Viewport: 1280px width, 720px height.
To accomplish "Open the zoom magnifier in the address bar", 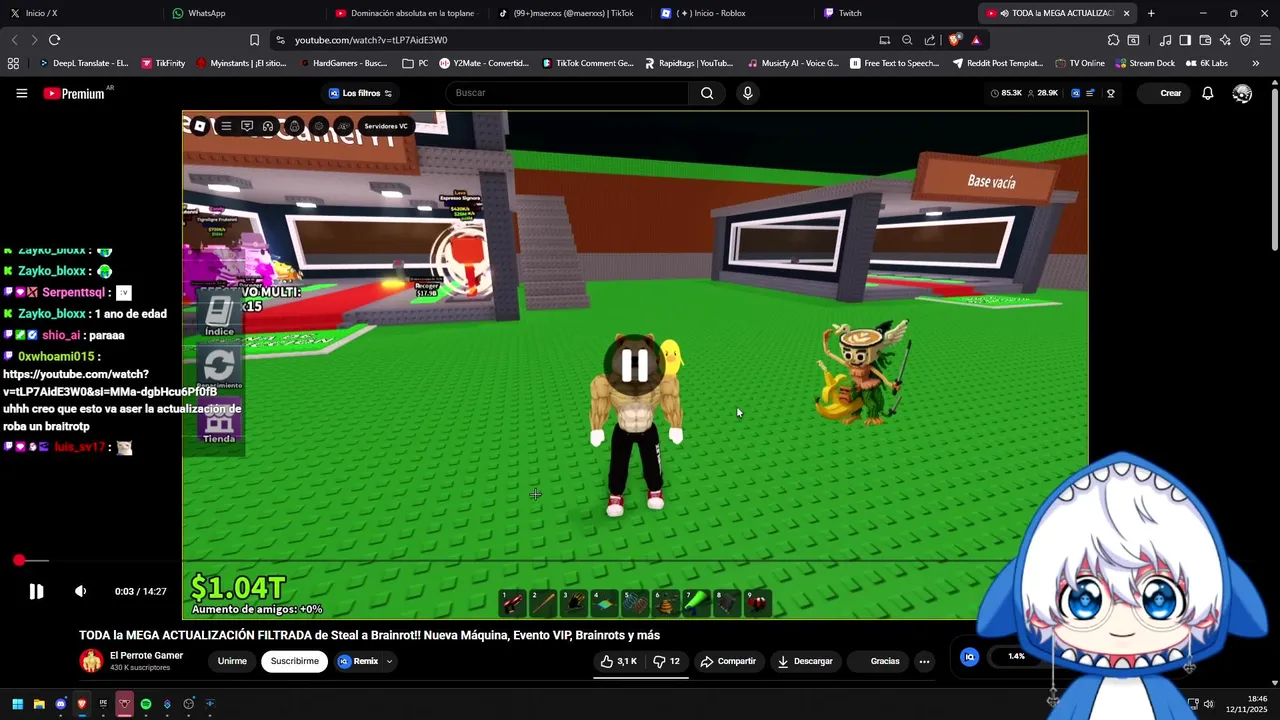I will click(907, 40).
